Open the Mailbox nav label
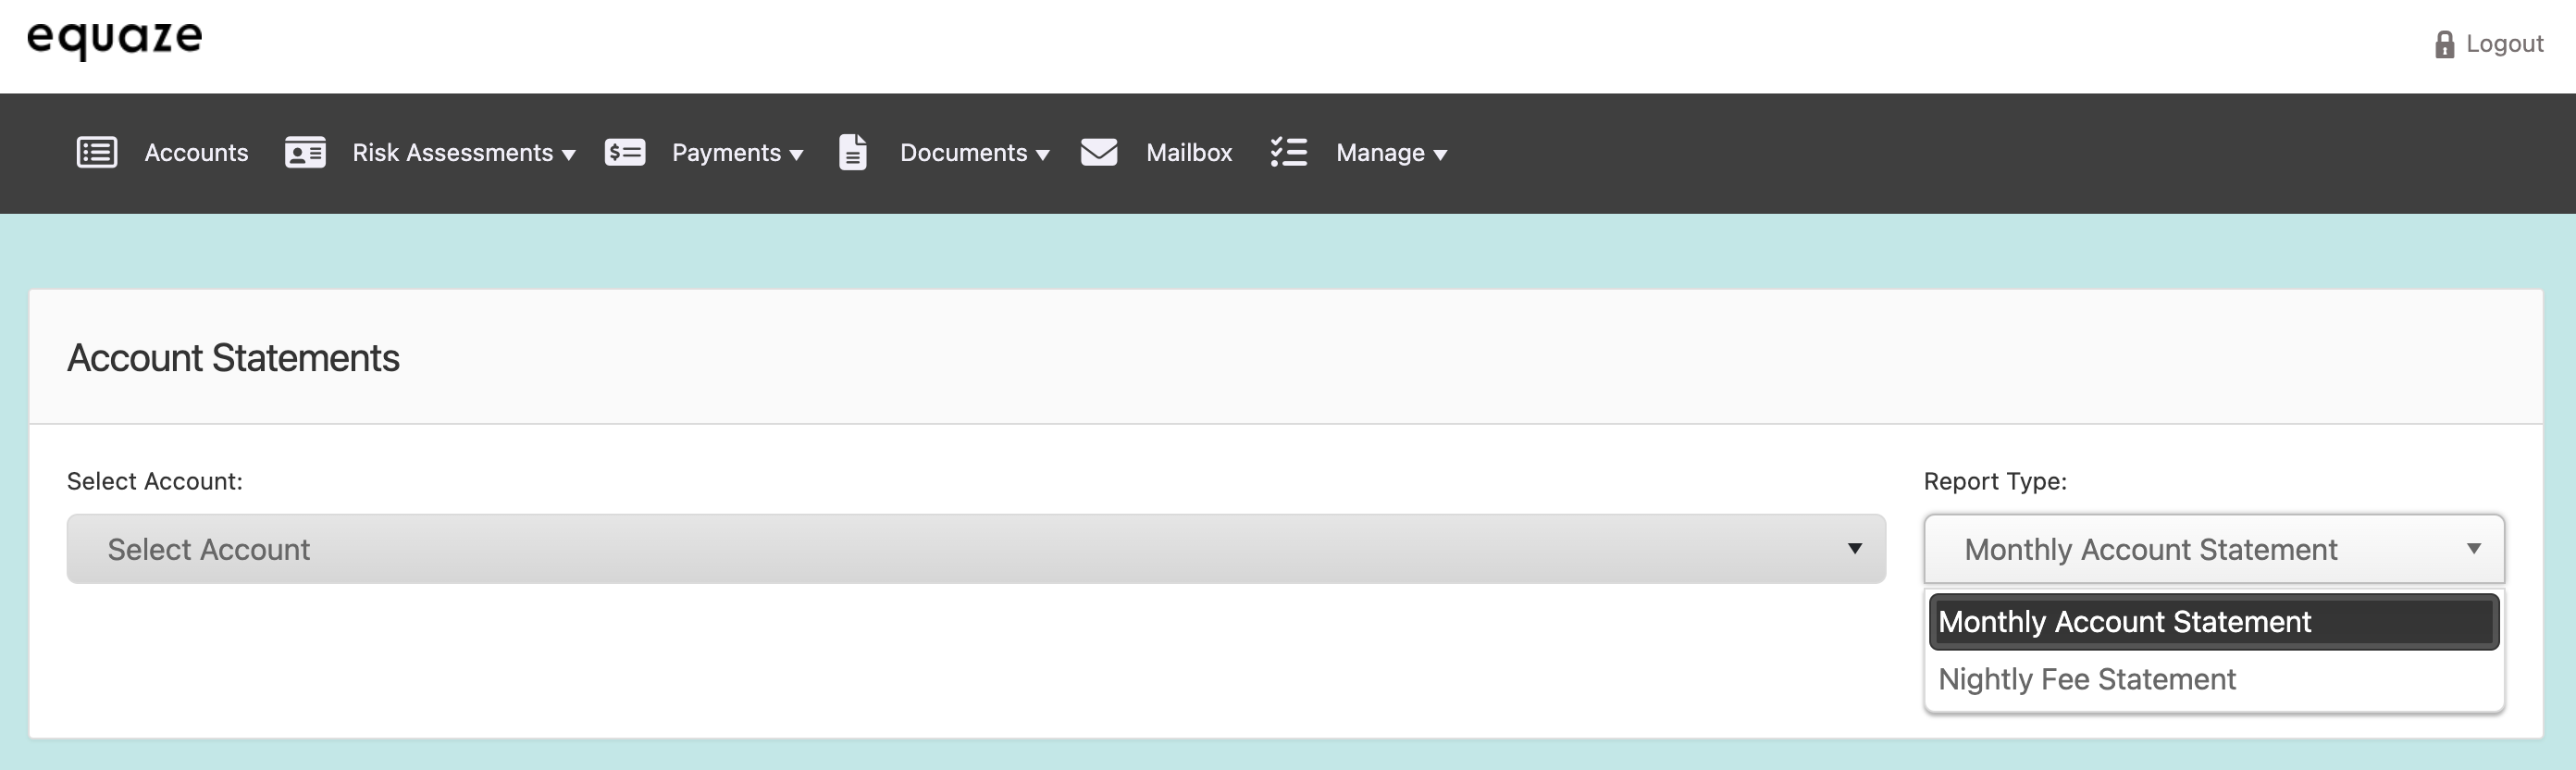This screenshot has height=770, width=2576. [1188, 152]
